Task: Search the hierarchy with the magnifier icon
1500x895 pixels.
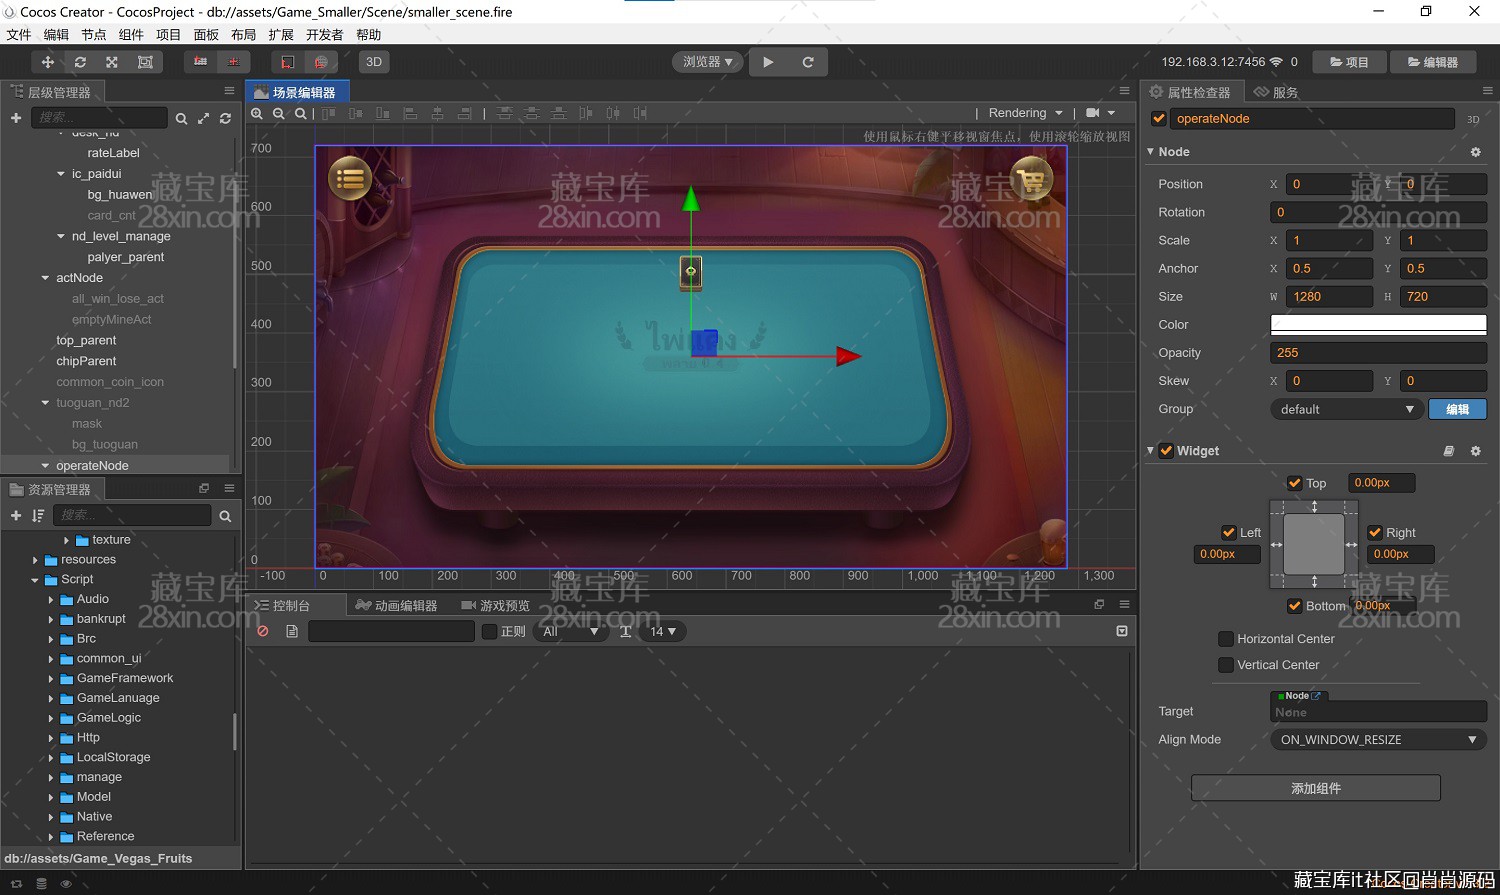Action: 181,118
